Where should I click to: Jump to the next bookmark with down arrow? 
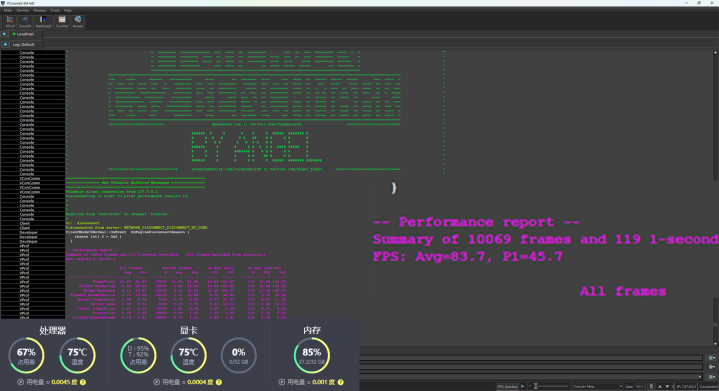pos(667,386)
